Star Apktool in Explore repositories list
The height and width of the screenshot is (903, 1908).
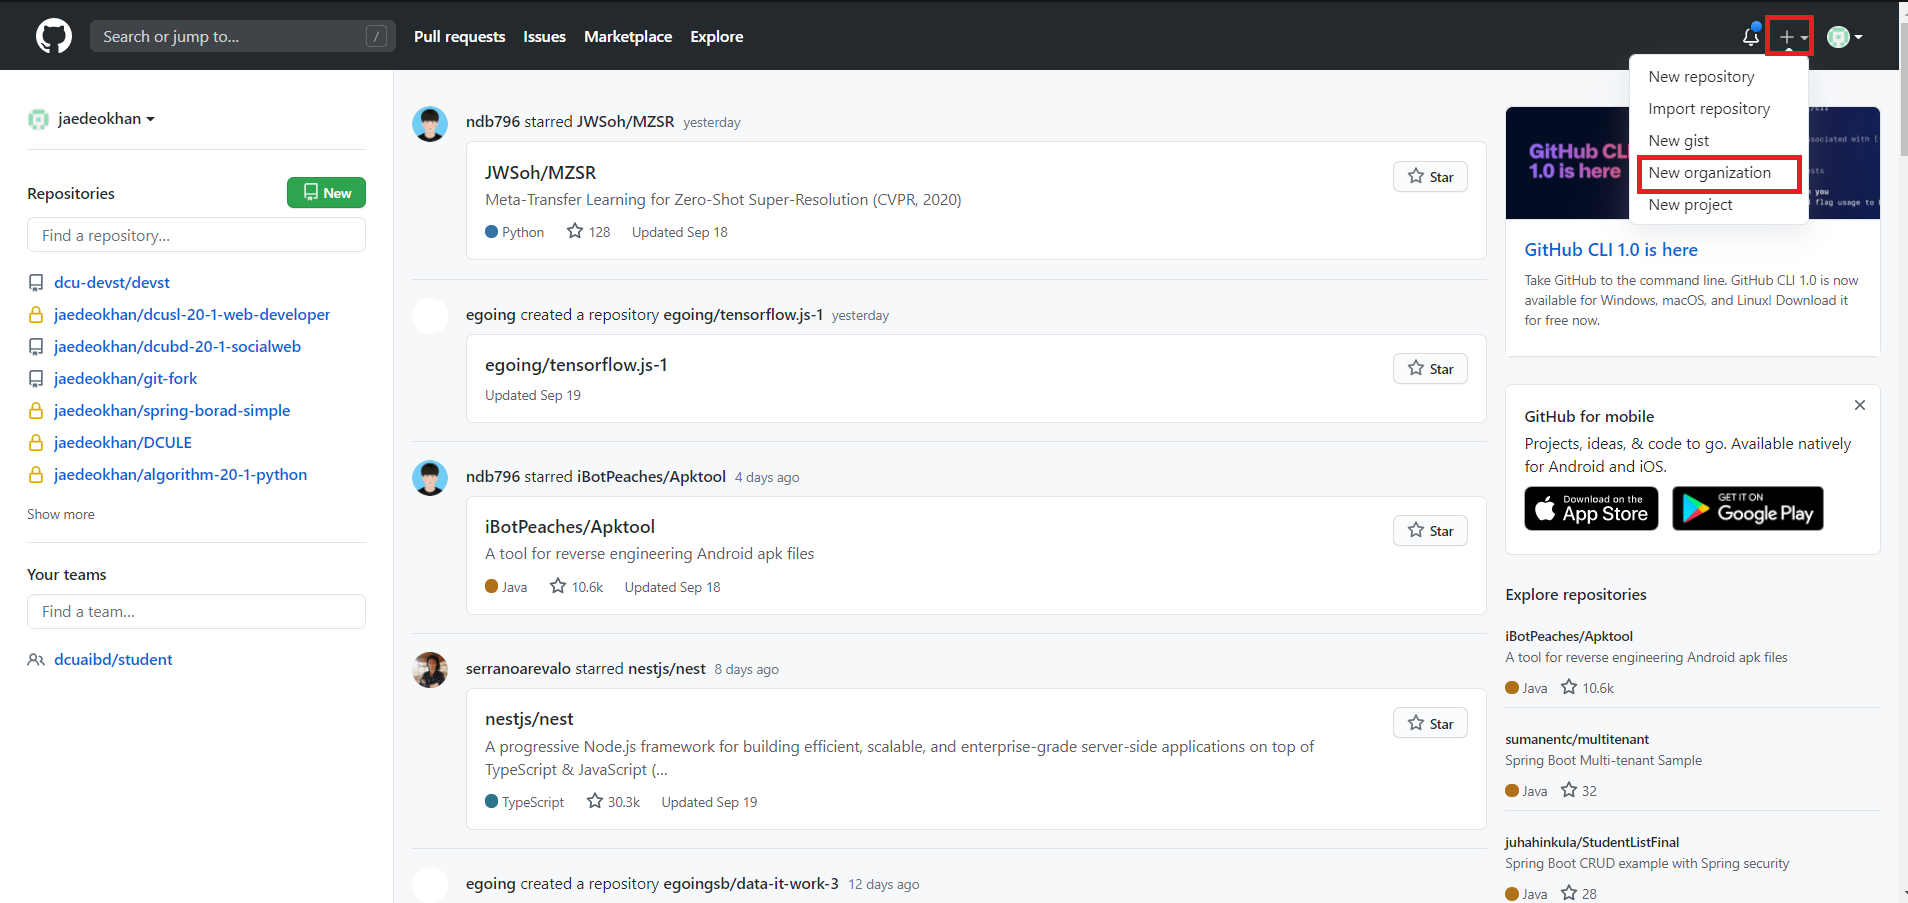click(x=1587, y=688)
